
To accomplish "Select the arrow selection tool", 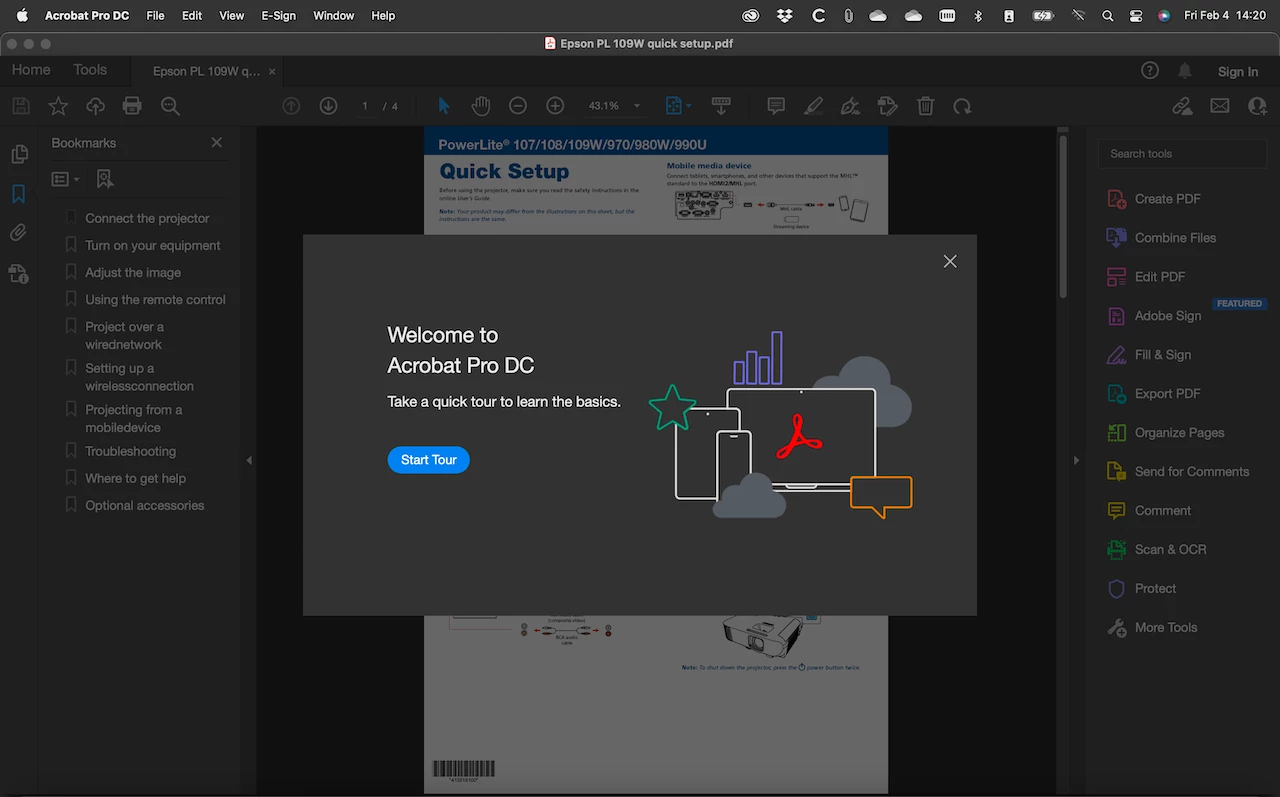I will [x=444, y=106].
